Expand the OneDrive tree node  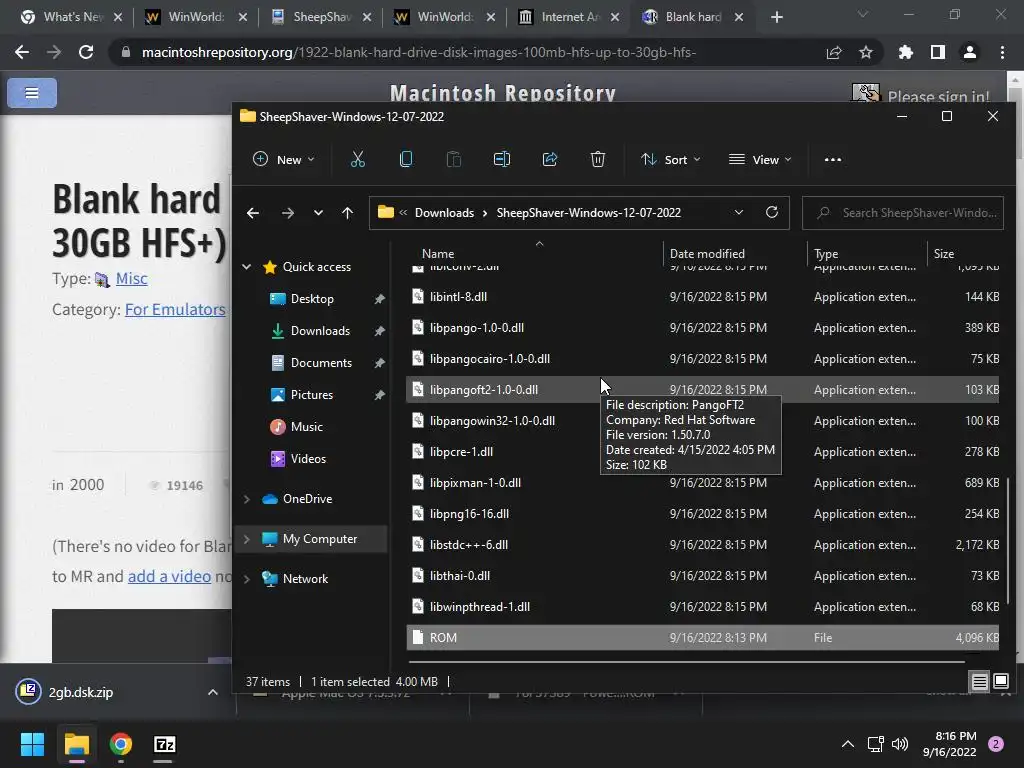(x=247, y=499)
